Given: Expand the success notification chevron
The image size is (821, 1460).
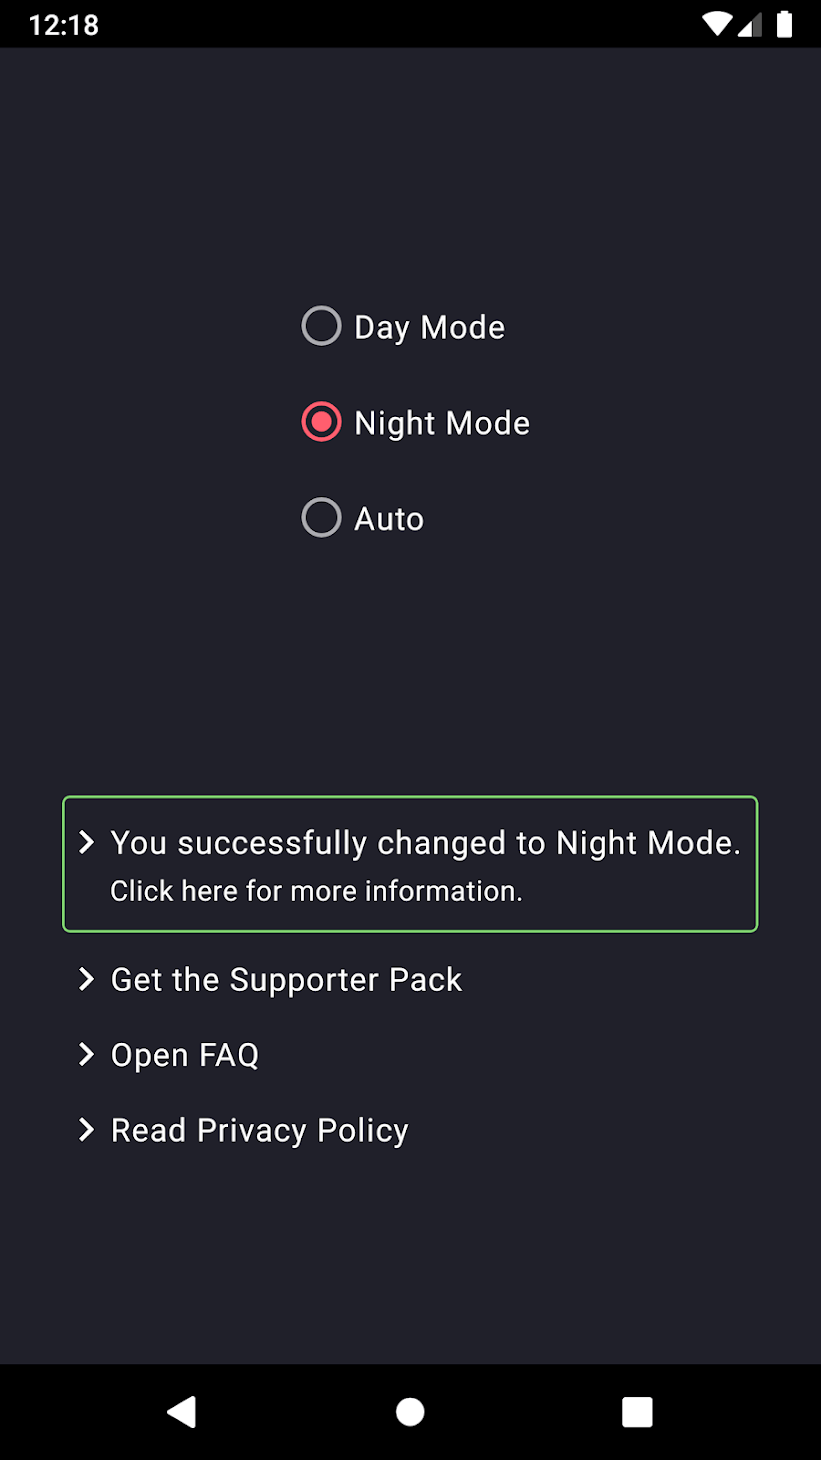Looking at the screenshot, I should (88, 843).
